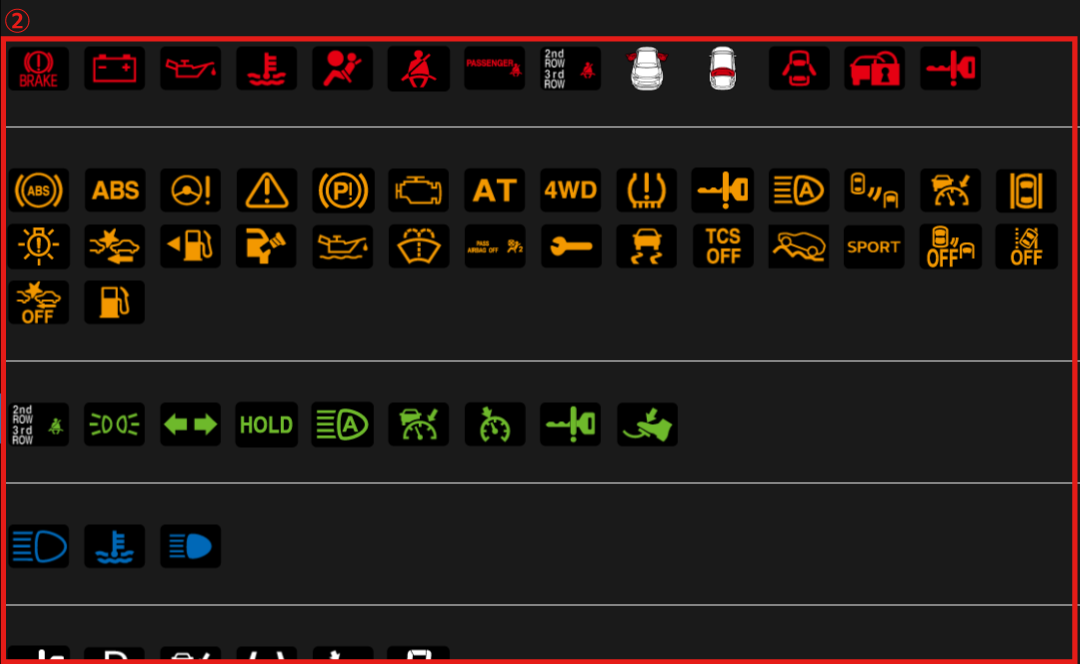Click the red engine oil pressure icon
The height and width of the screenshot is (664, 1080).
coord(191,68)
